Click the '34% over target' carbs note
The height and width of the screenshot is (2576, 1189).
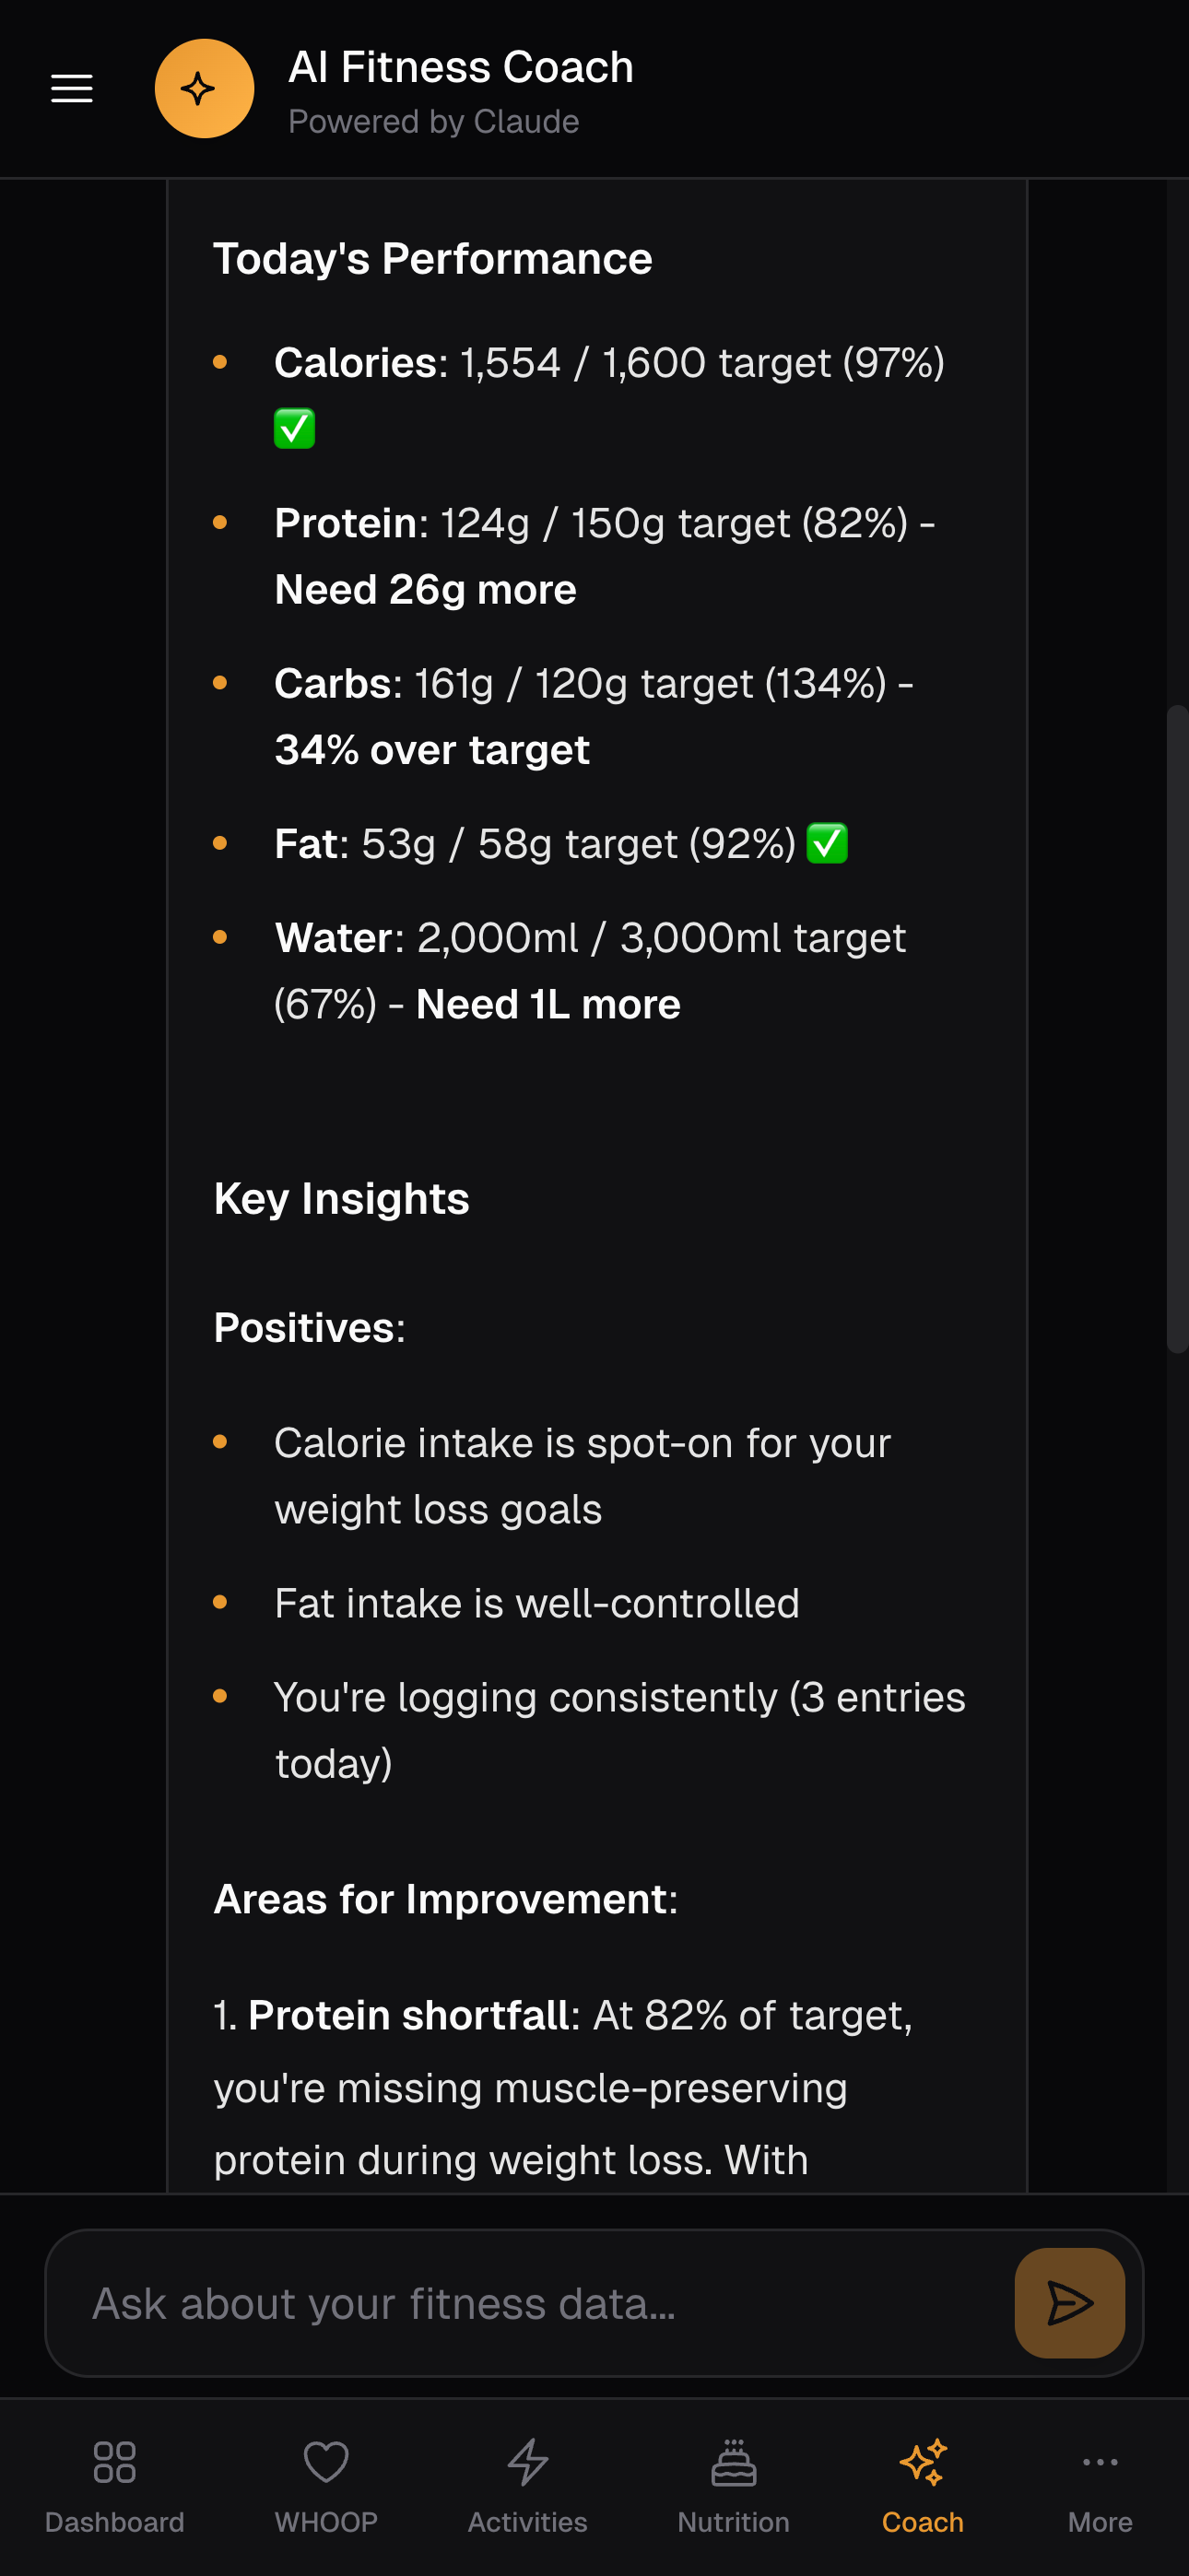click(432, 750)
